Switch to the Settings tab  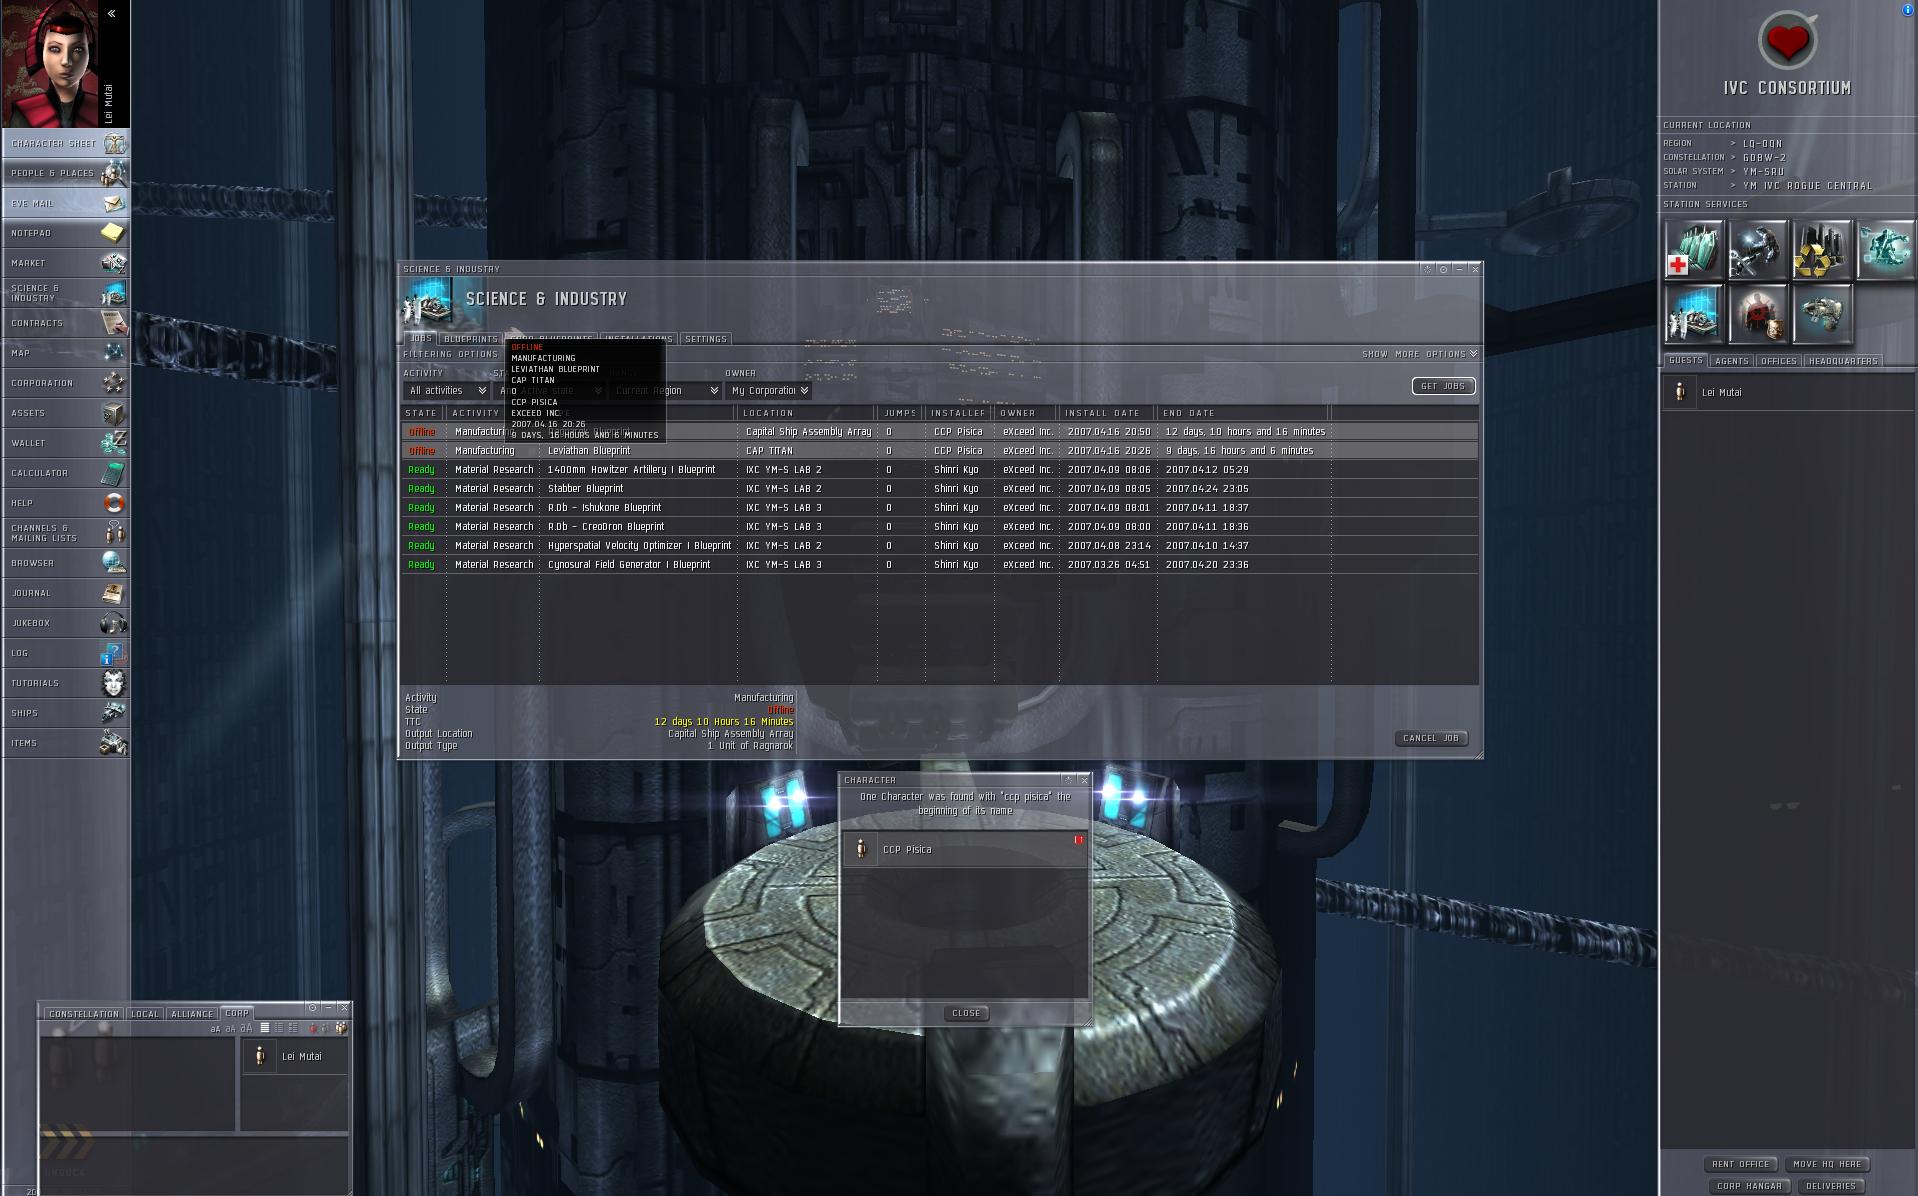(x=706, y=339)
